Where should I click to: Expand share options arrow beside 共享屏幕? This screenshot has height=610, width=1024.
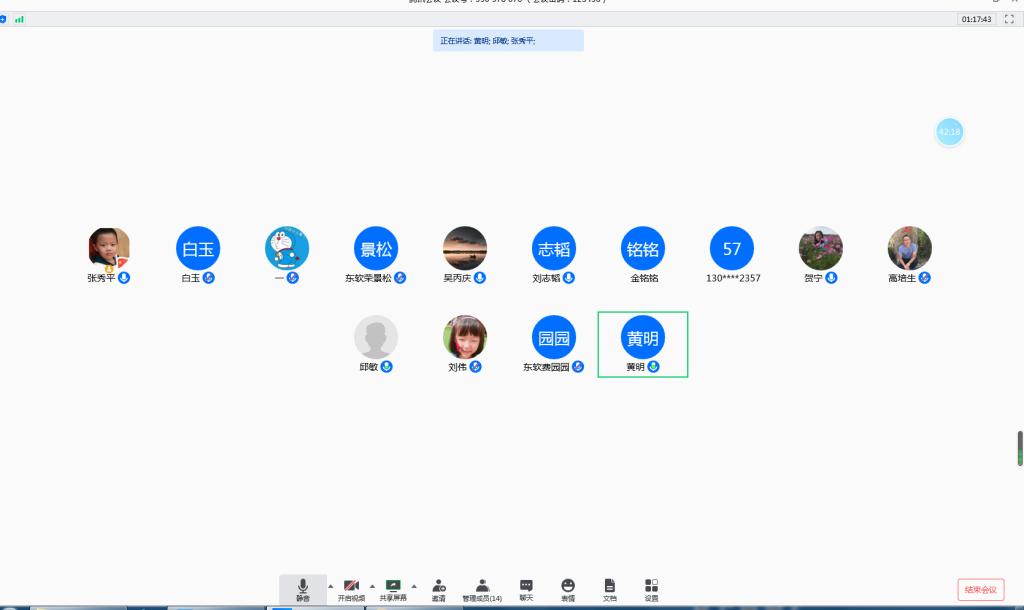pos(415,586)
